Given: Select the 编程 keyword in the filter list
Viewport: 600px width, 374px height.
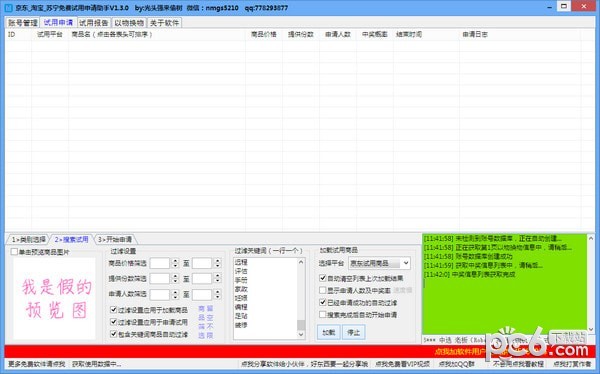Looking at the screenshot, I should pos(241,307).
